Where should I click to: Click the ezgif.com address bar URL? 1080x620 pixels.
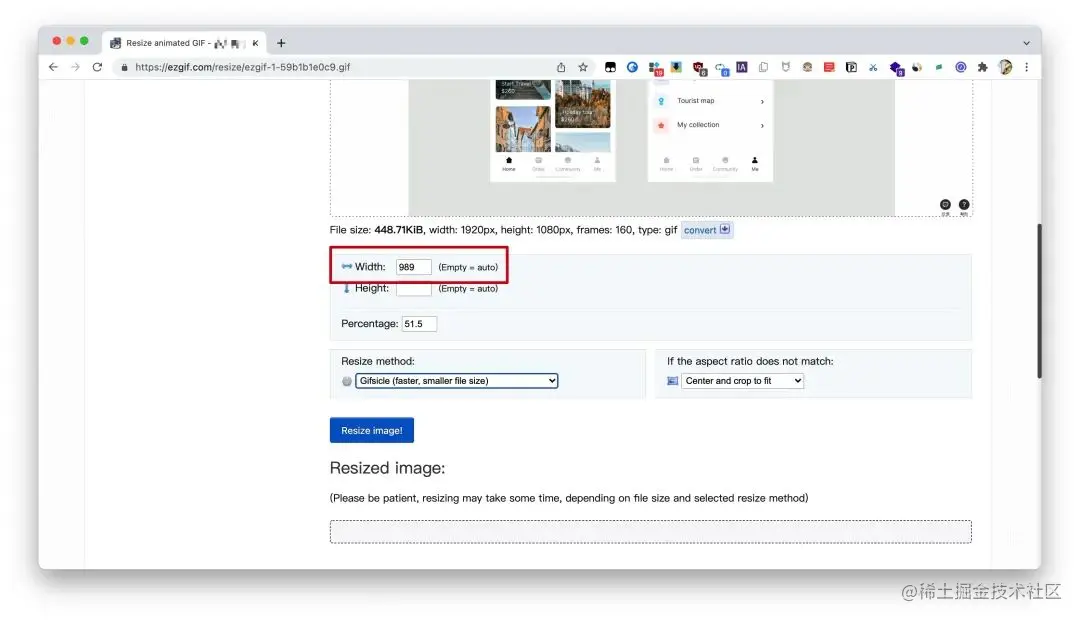click(242, 67)
